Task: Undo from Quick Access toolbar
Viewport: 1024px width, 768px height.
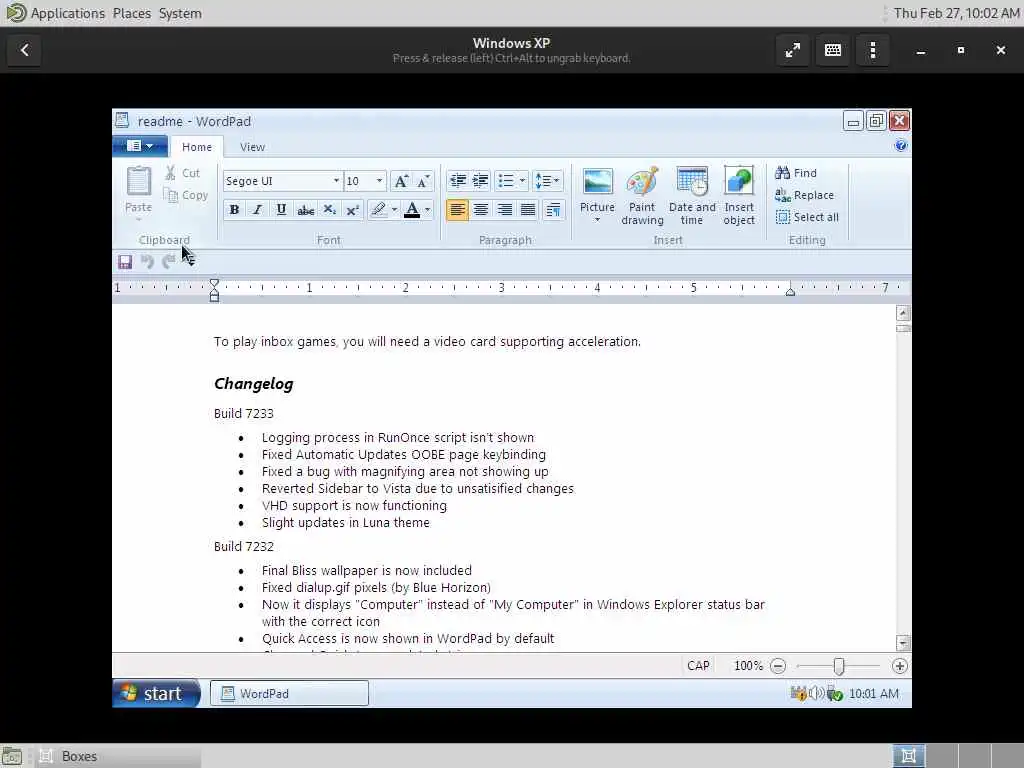Action: [x=147, y=263]
